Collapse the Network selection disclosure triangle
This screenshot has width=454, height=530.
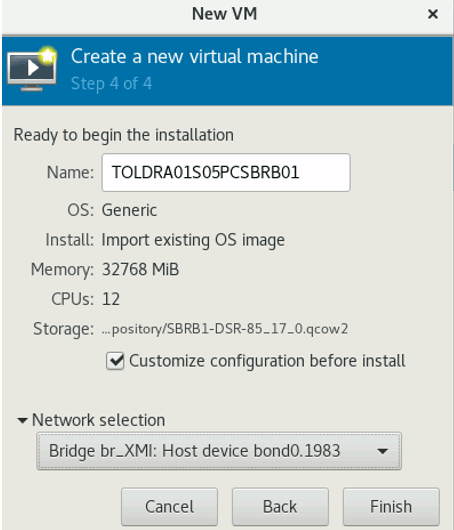click(22, 420)
